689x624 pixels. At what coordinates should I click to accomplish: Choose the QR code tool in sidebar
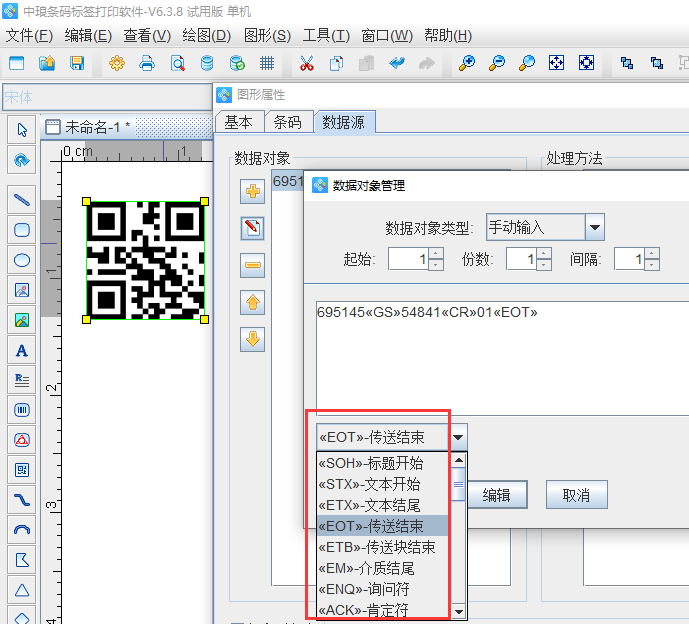pyautogui.click(x=21, y=469)
